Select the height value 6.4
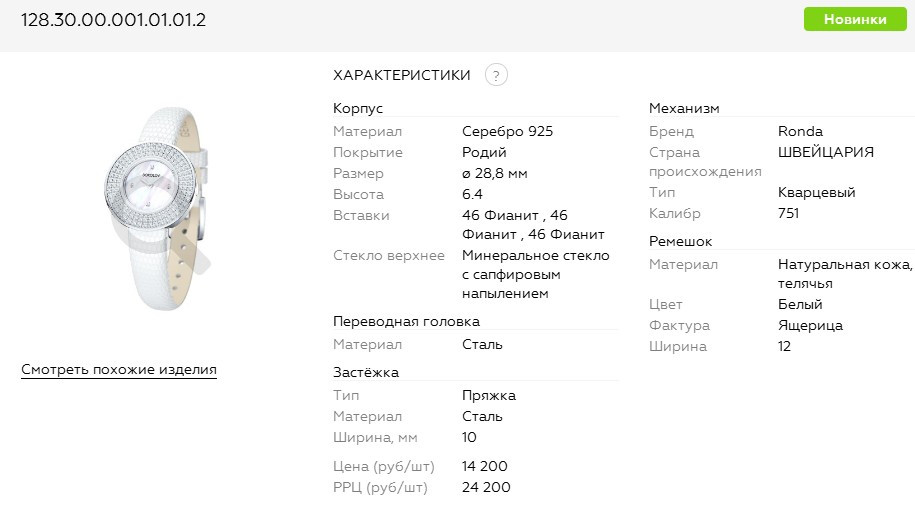The image size is (915, 511). 472,194
